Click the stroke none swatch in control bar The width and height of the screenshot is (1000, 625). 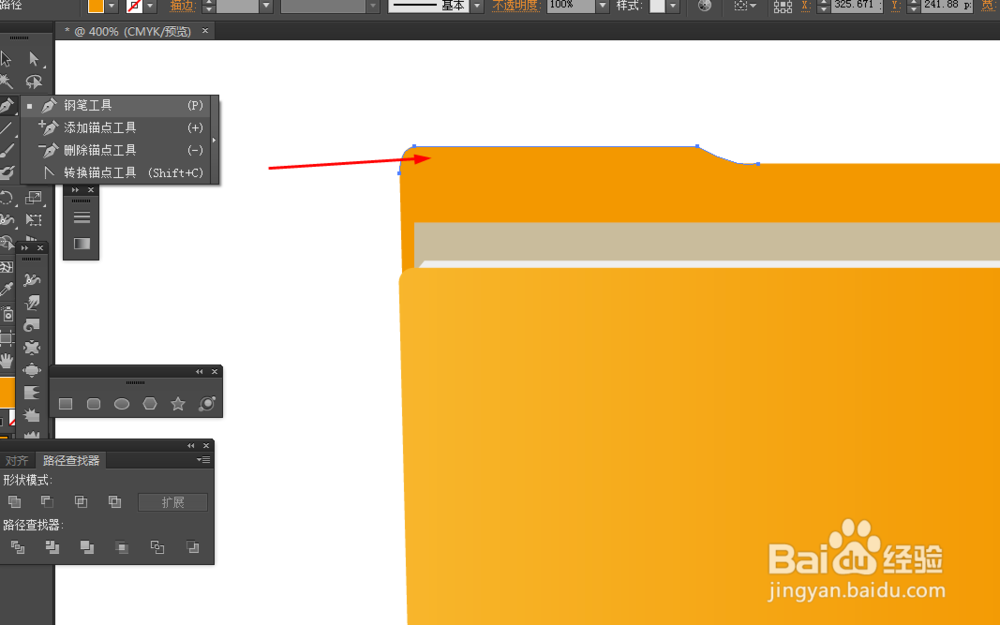tap(134, 6)
